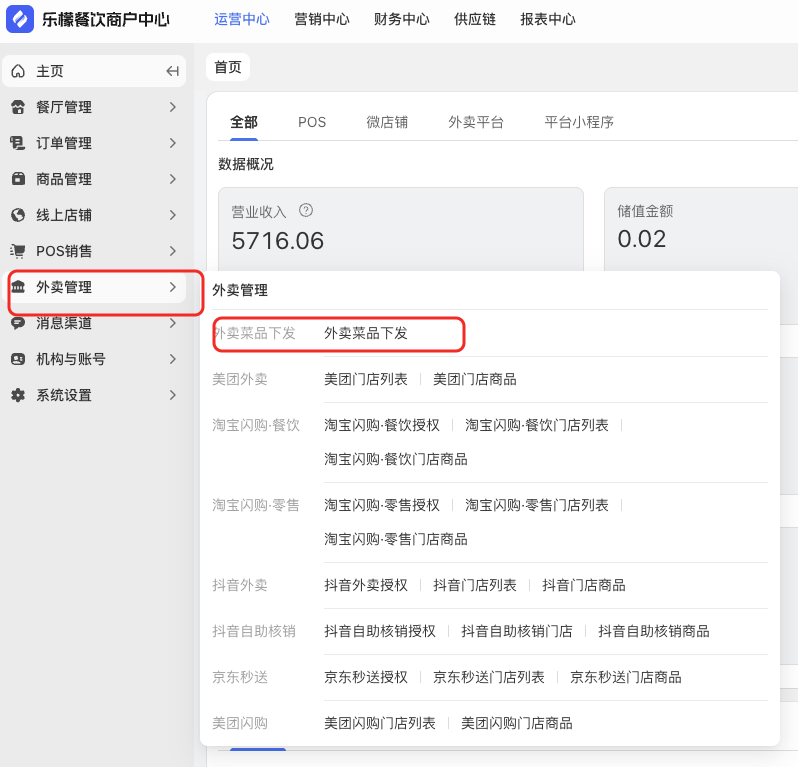Open the 营销中心 top menu
Screen dimensions: 798x767
point(322,19)
